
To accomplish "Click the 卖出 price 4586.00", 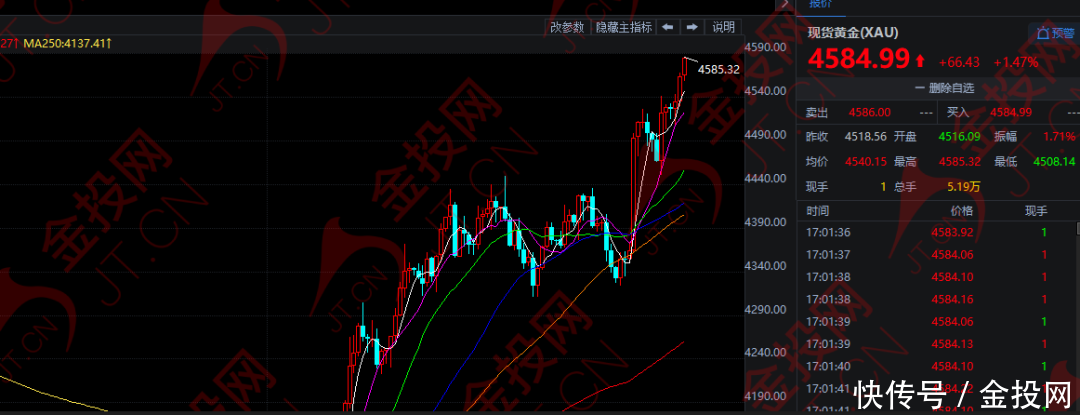I will click(869, 112).
